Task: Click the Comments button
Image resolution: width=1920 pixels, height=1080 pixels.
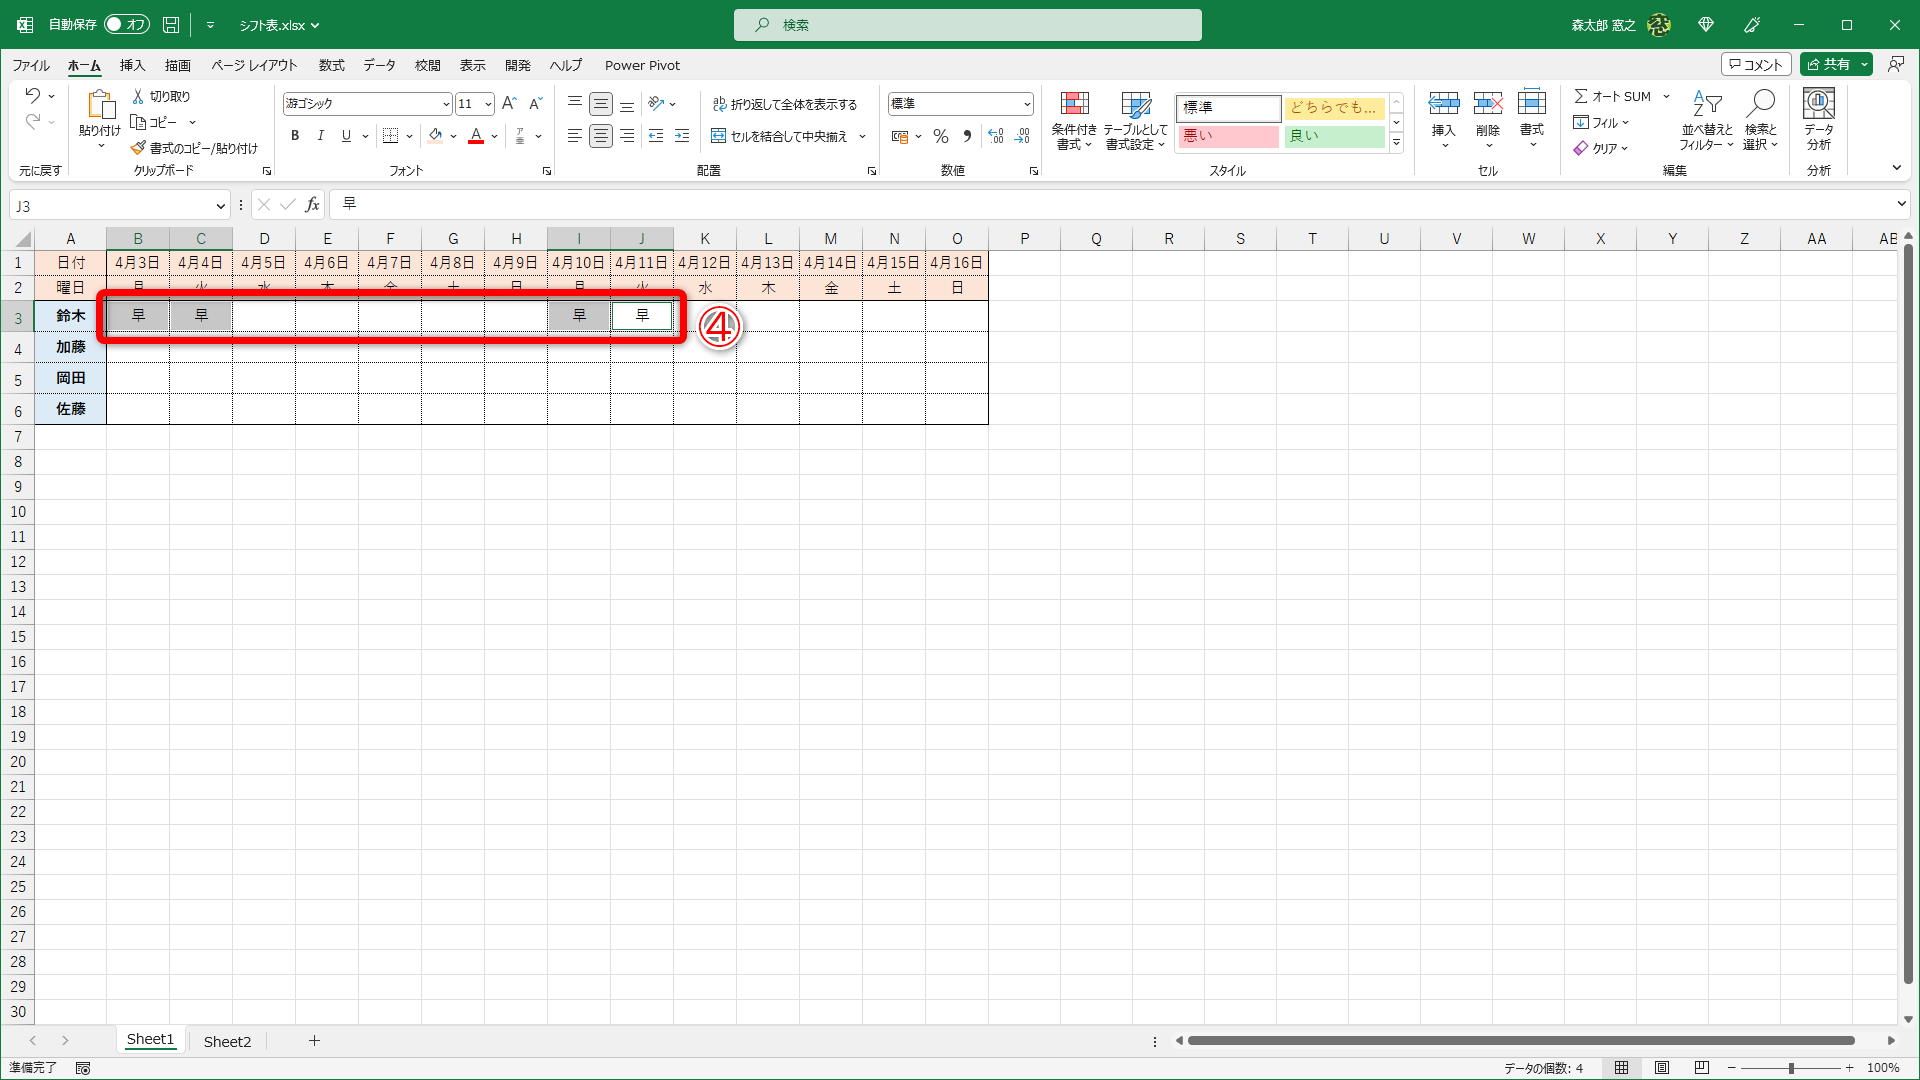Action: click(1756, 64)
